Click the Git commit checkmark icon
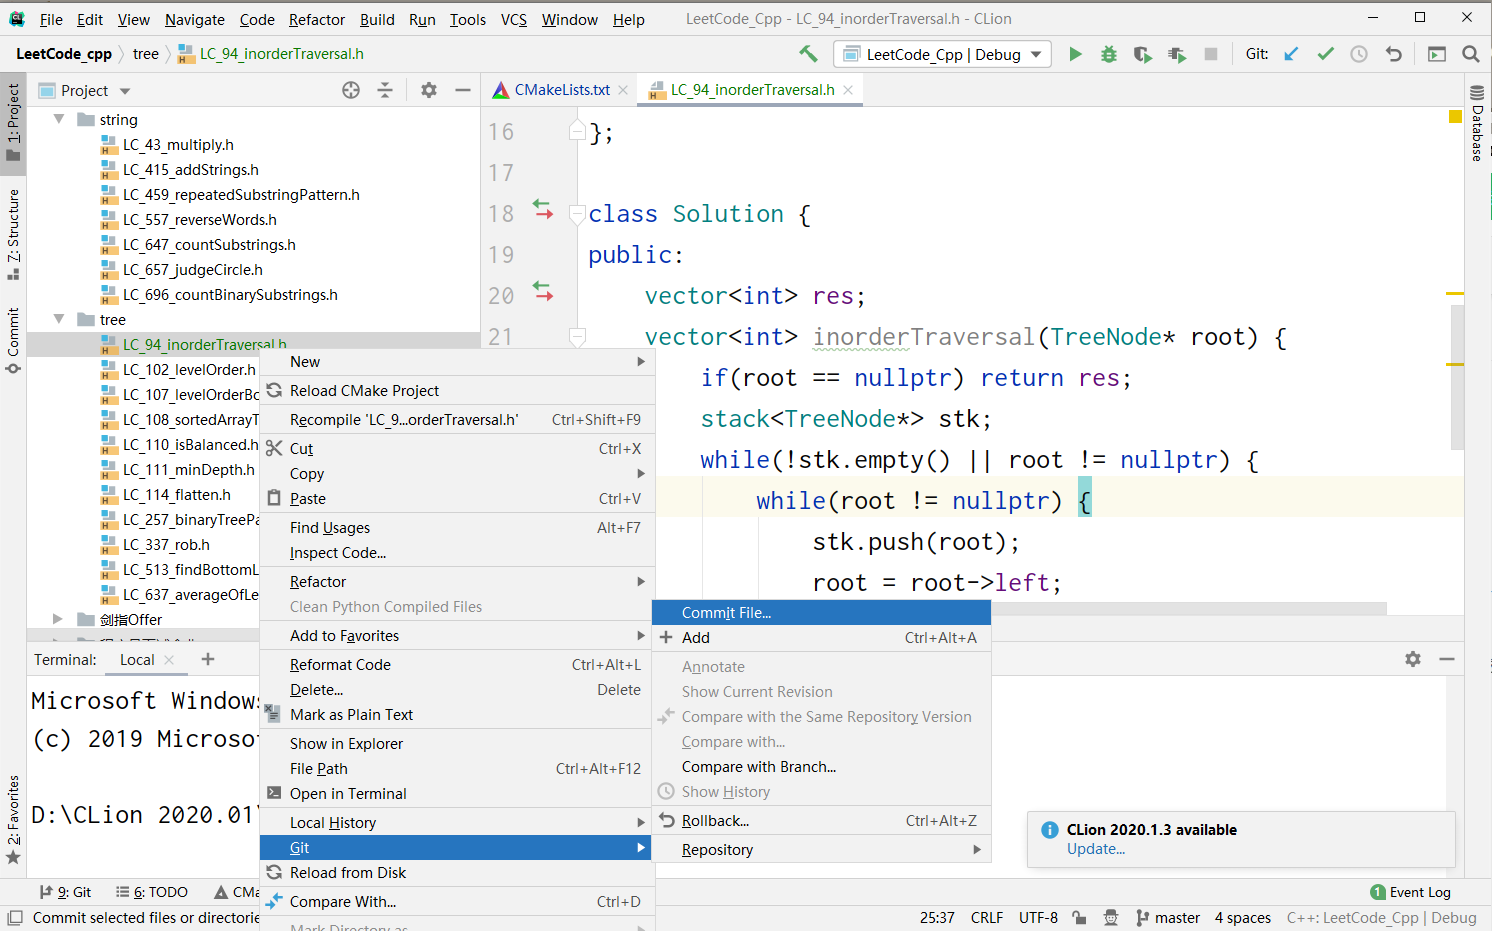The height and width of the screenshot is (931, 1492). click(x=1325, y=54)
